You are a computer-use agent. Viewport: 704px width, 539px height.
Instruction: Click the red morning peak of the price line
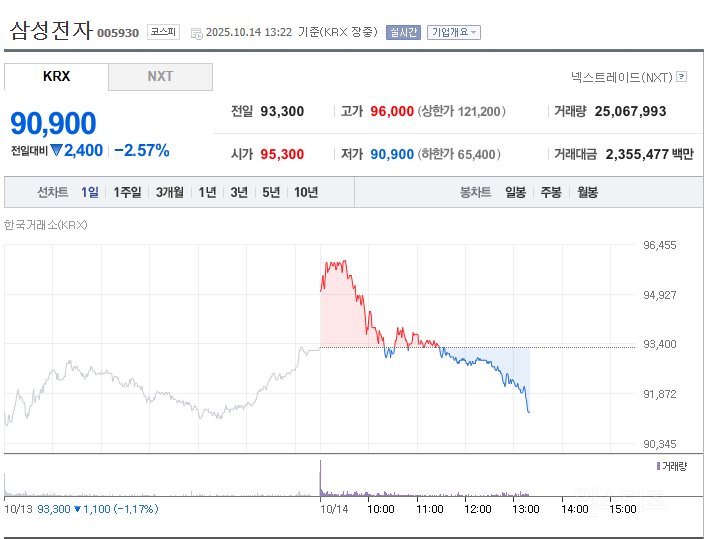[344, 261]
